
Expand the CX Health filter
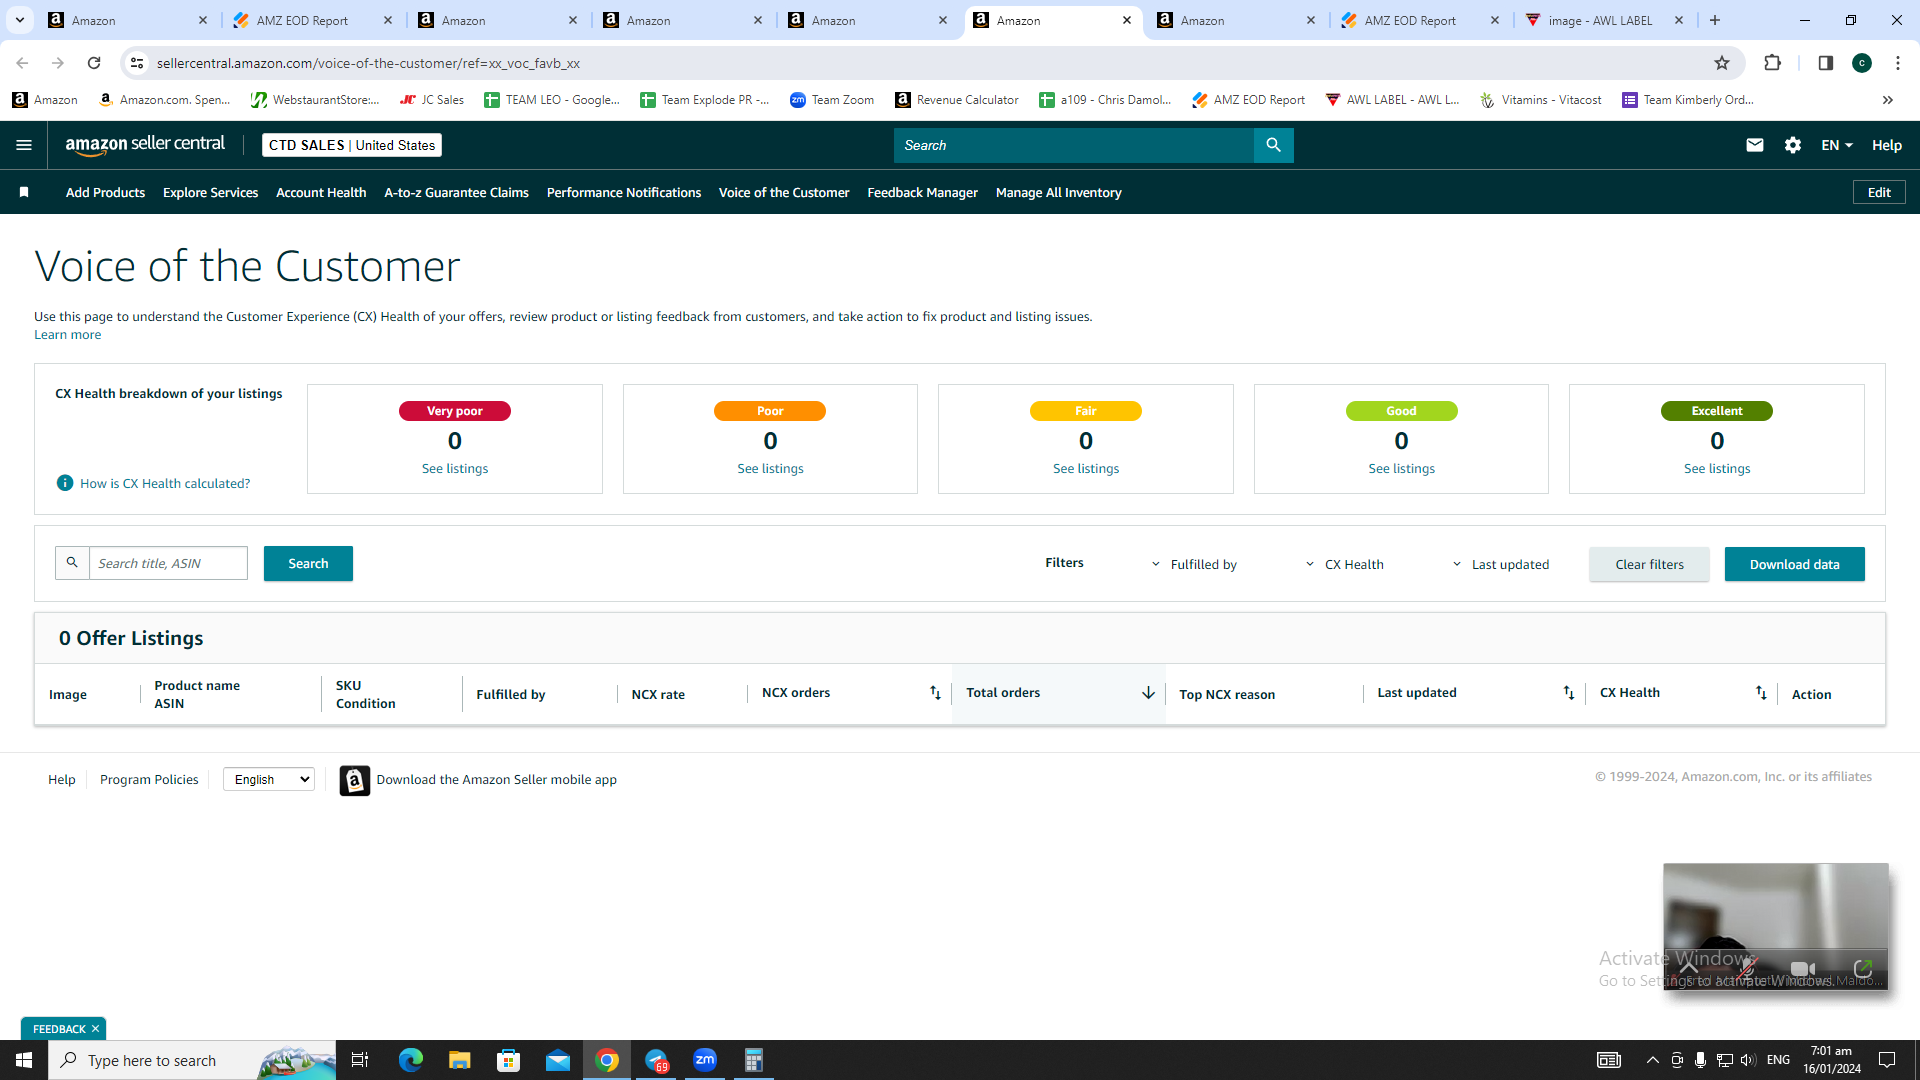1345,564
